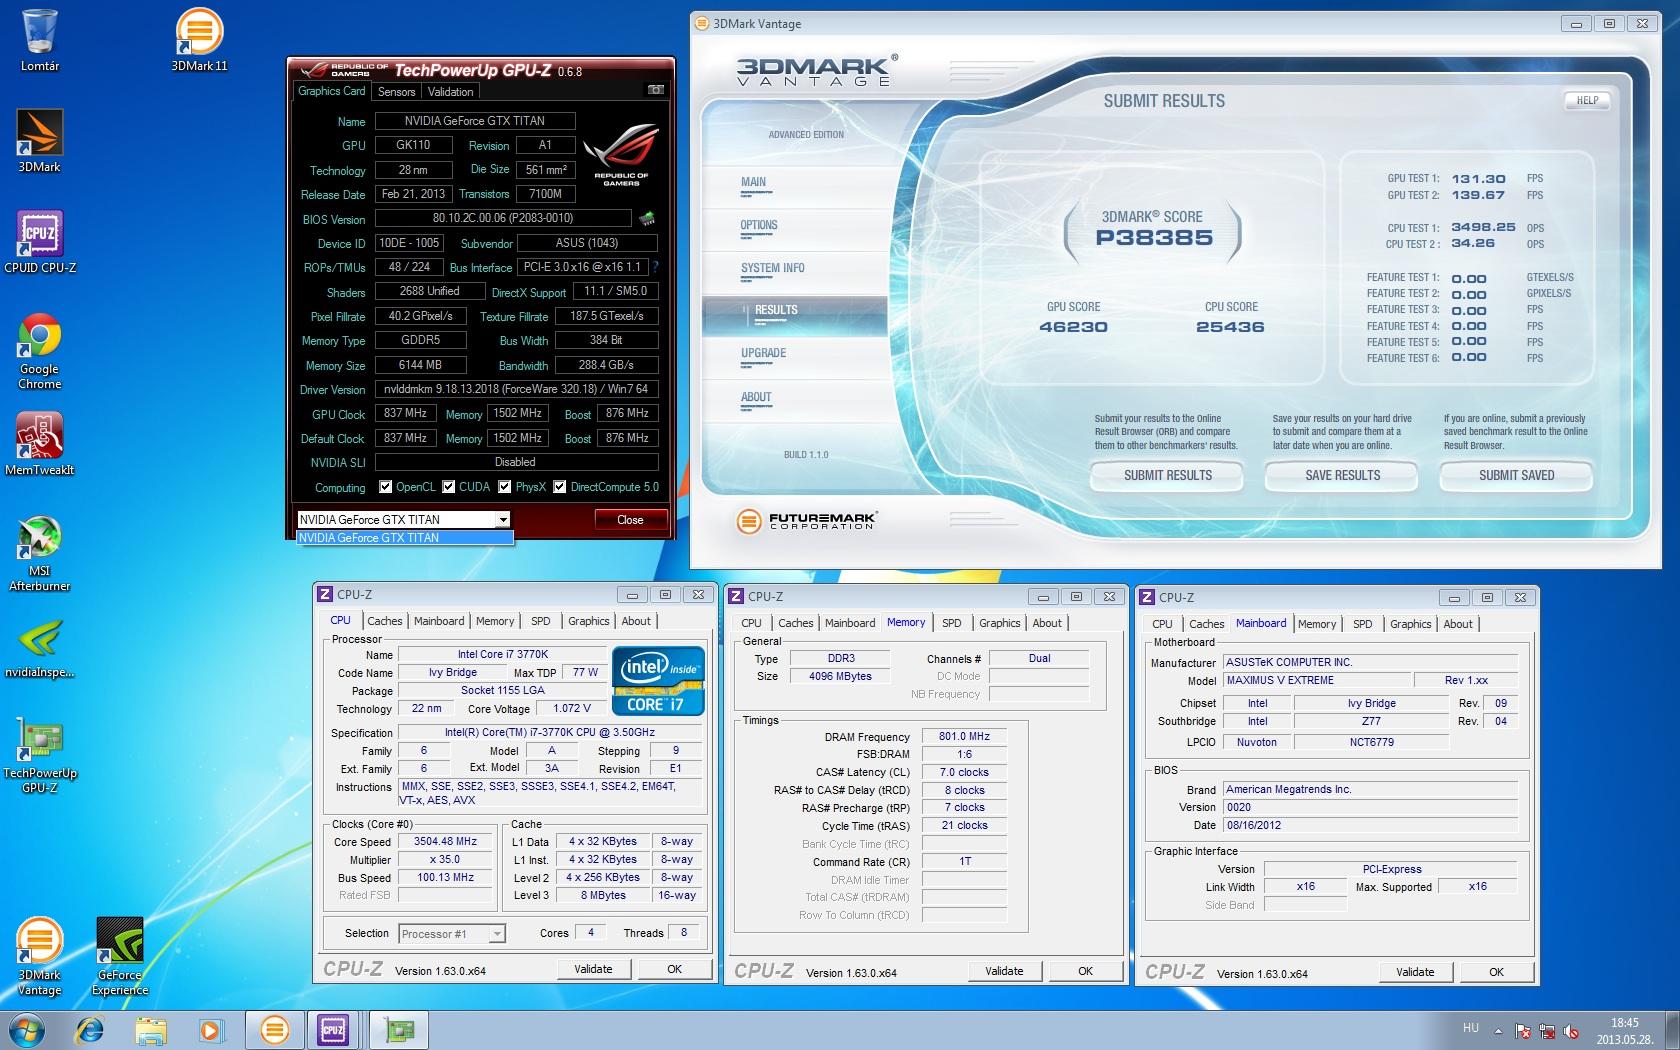This screenshot has width=1680, height=1050.
Task: Open the 3DMark 11 desktop shortcut
Action: tap(199, 40)
